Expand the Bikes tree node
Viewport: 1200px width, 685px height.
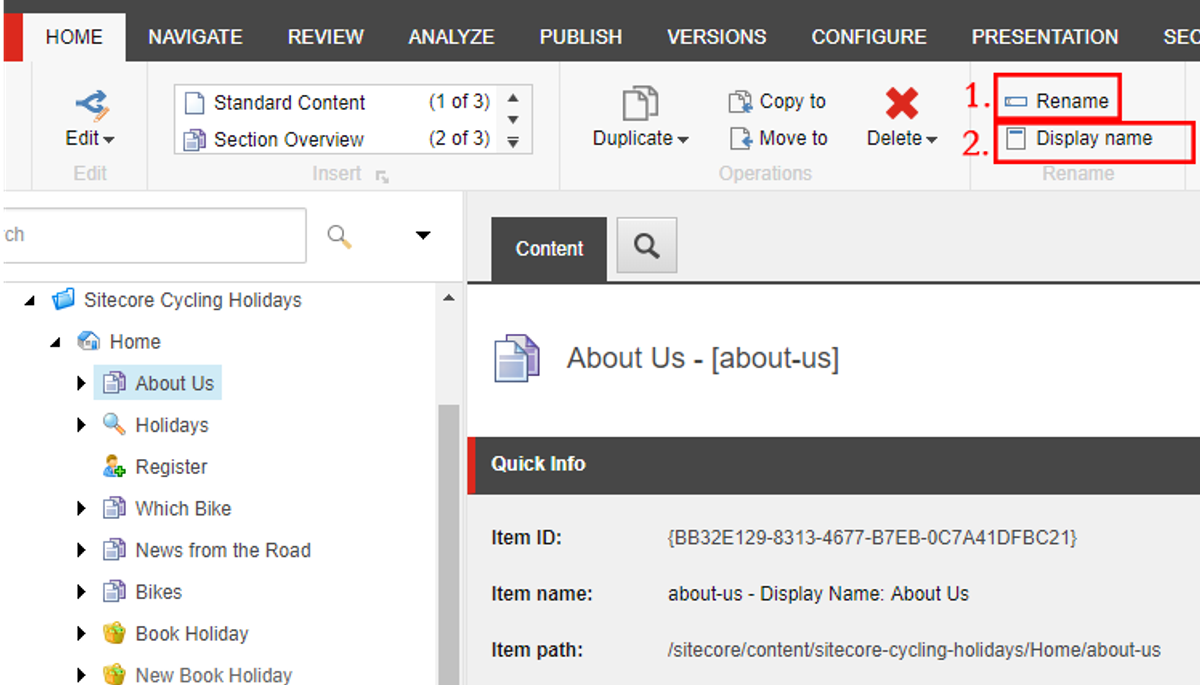[x=81, y=592]
